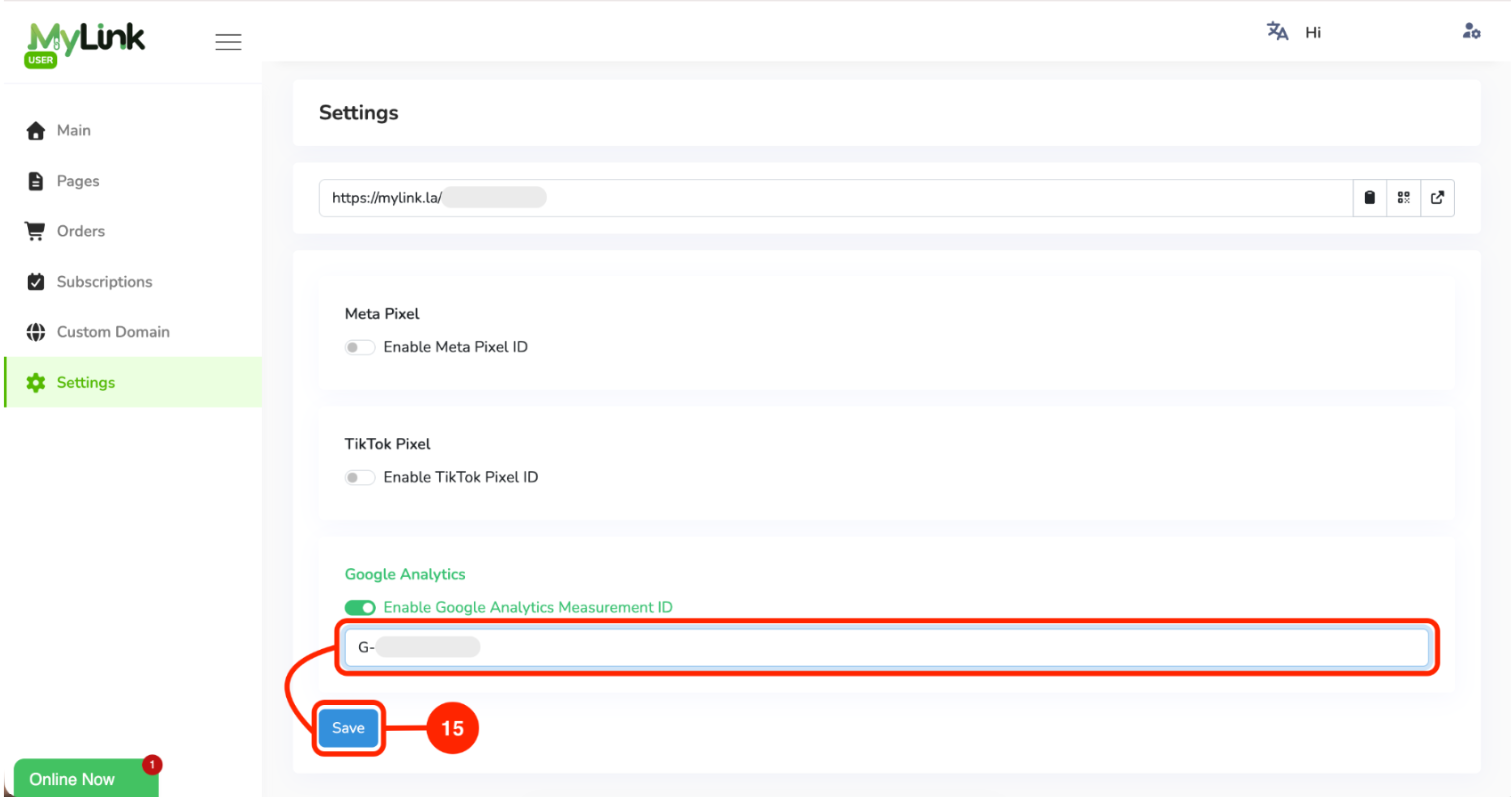Click the Pages document icon

click(36, 181)
